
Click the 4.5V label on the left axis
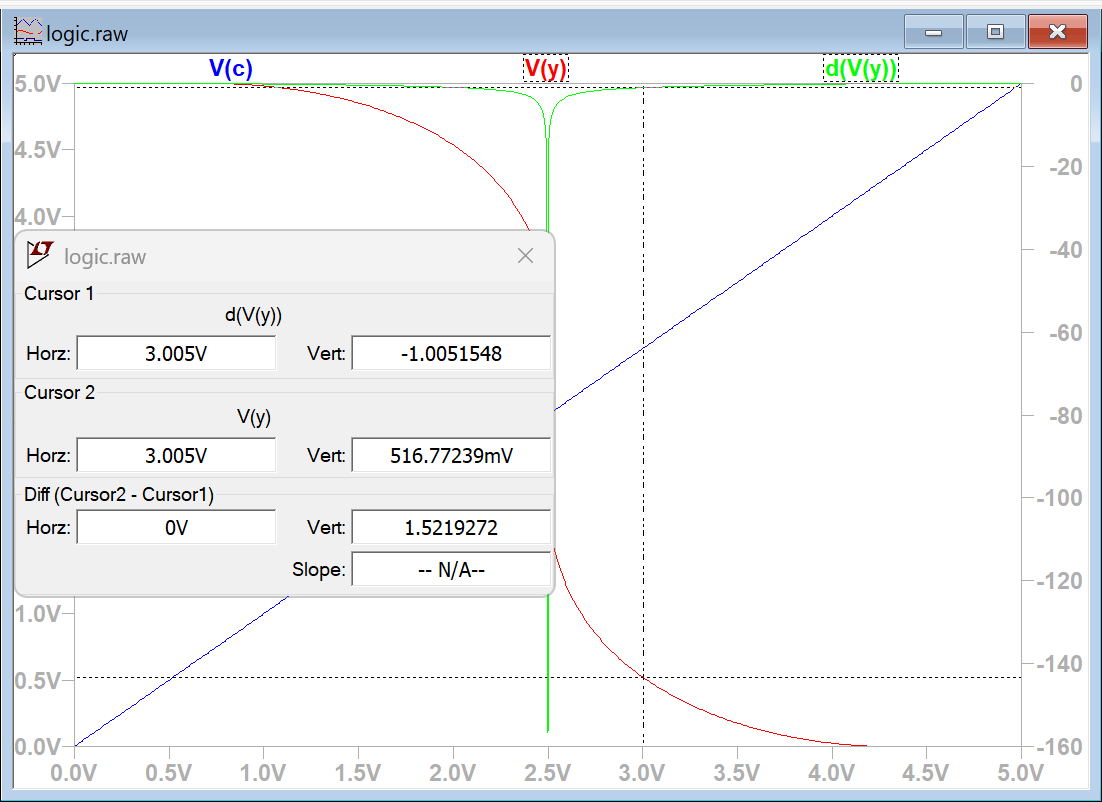37,150
